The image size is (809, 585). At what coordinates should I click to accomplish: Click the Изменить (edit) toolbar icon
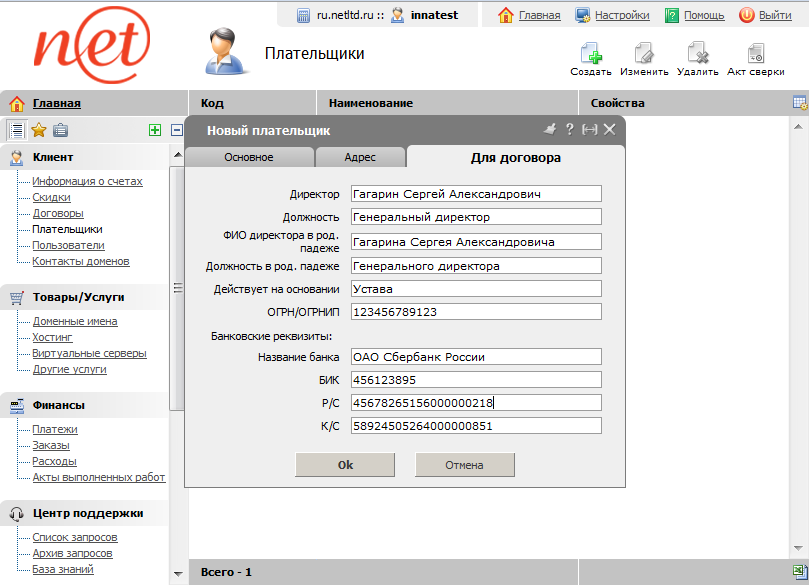point(644,54)
